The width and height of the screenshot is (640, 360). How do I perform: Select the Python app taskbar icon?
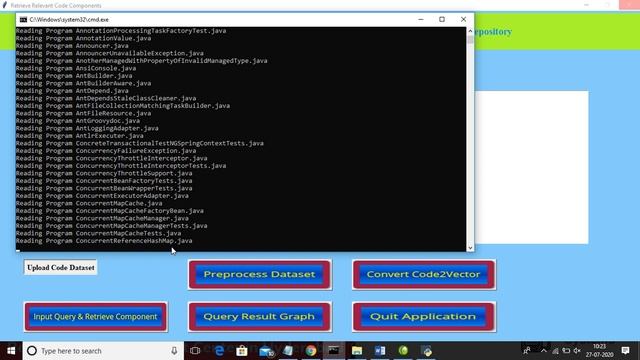coord(427,351)
